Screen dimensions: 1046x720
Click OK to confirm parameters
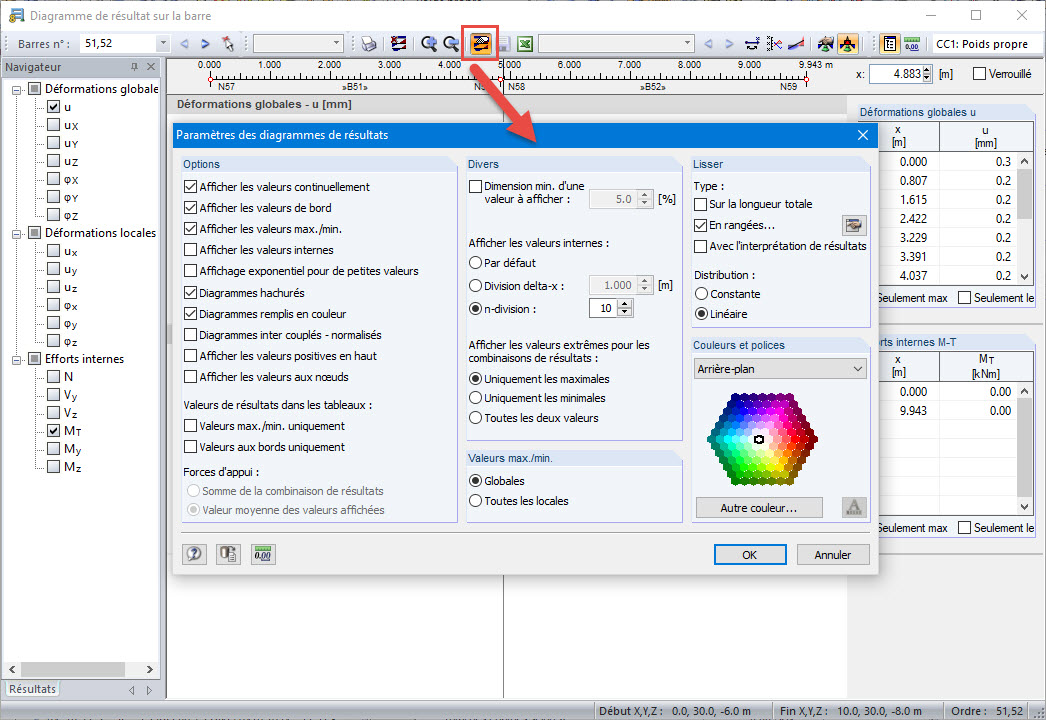[x=750, y=555]
